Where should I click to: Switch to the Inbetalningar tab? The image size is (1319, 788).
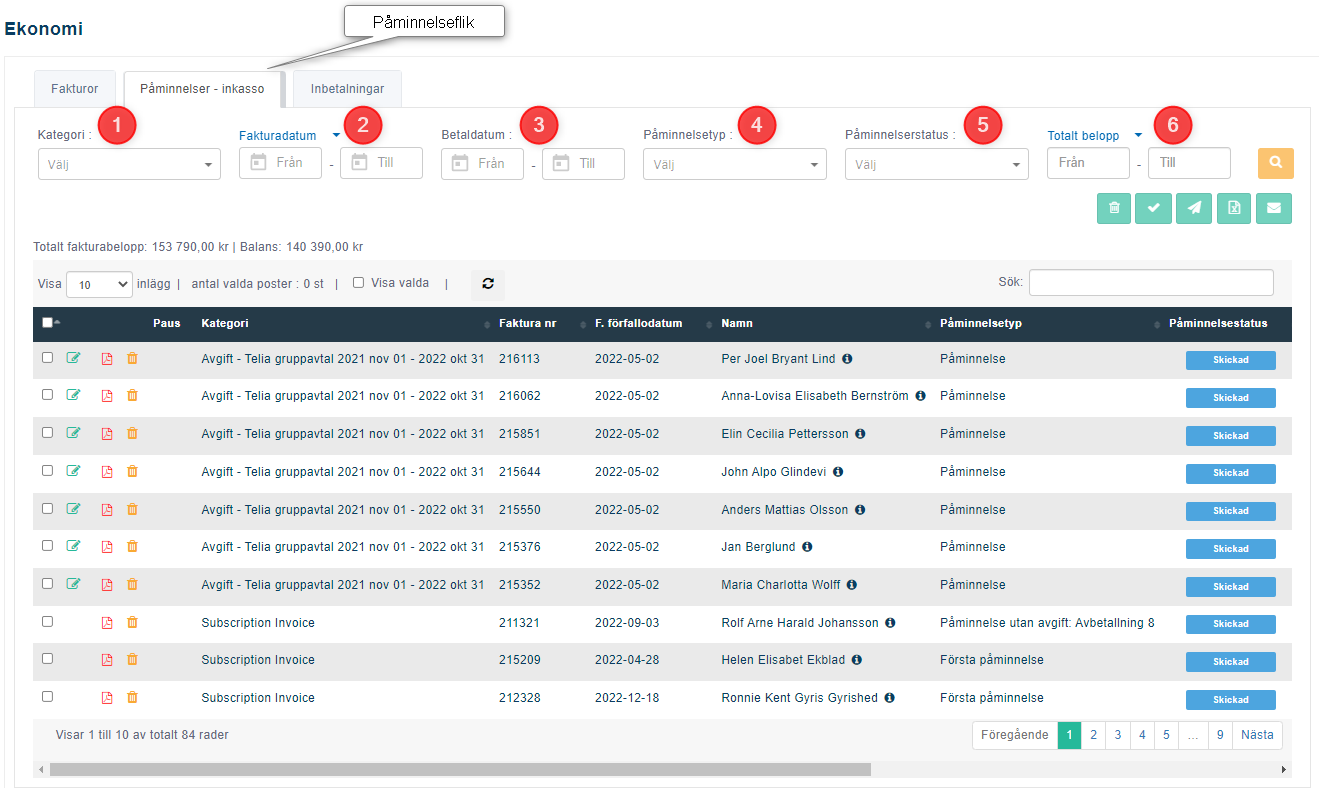pos(347,89)
